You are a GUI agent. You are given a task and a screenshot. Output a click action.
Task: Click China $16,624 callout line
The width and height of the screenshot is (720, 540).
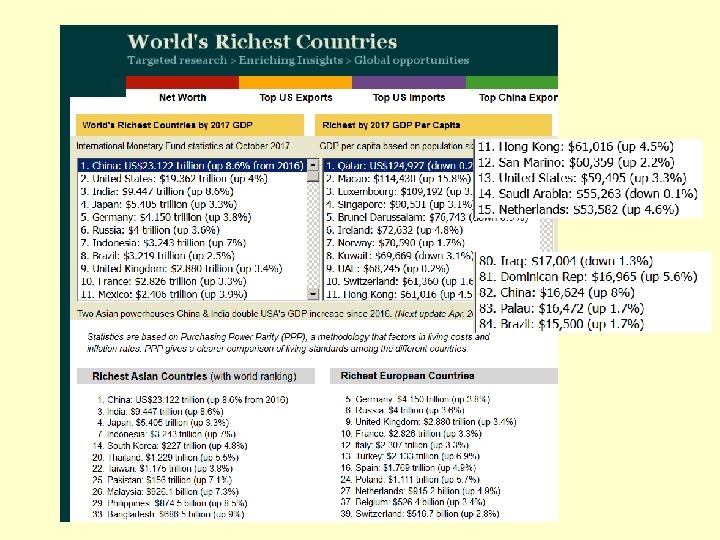[x=557, y=292]
